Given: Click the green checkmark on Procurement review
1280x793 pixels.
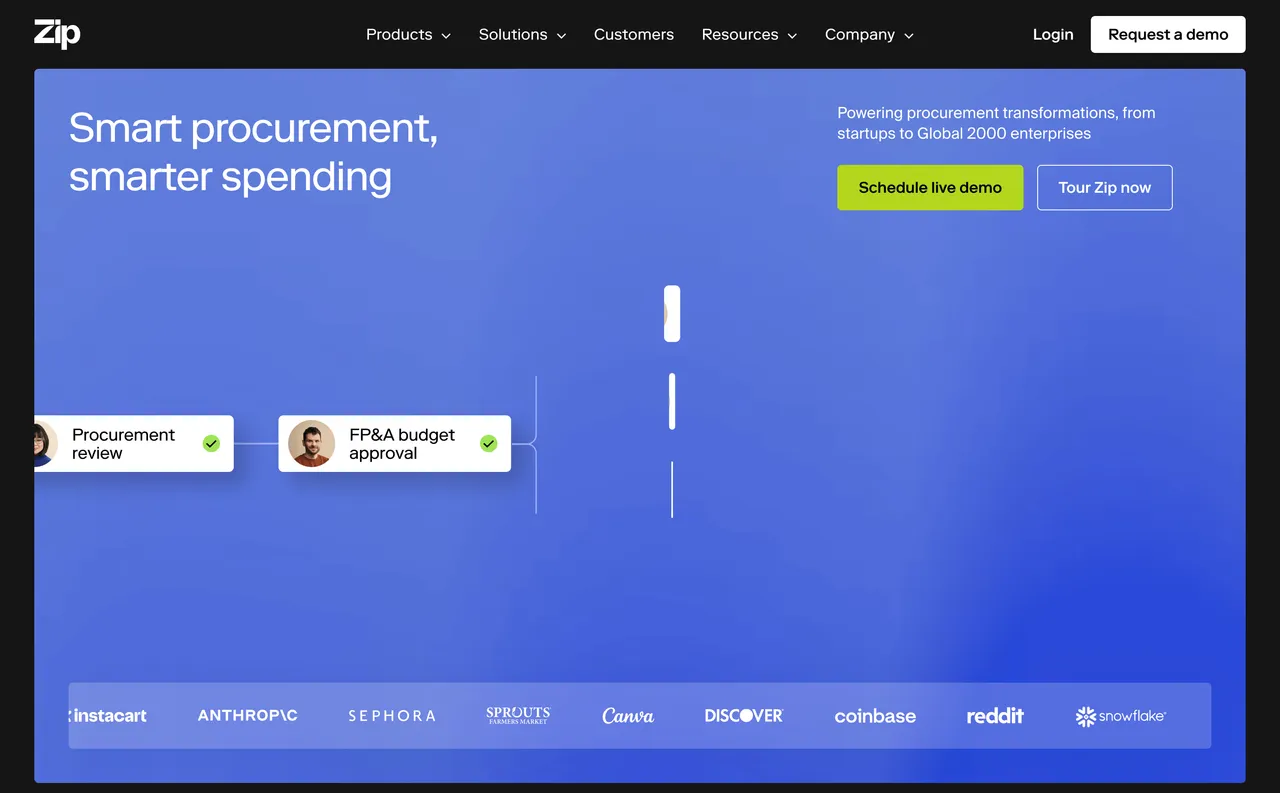Looking at the screenshot, I should pos(211,443).
